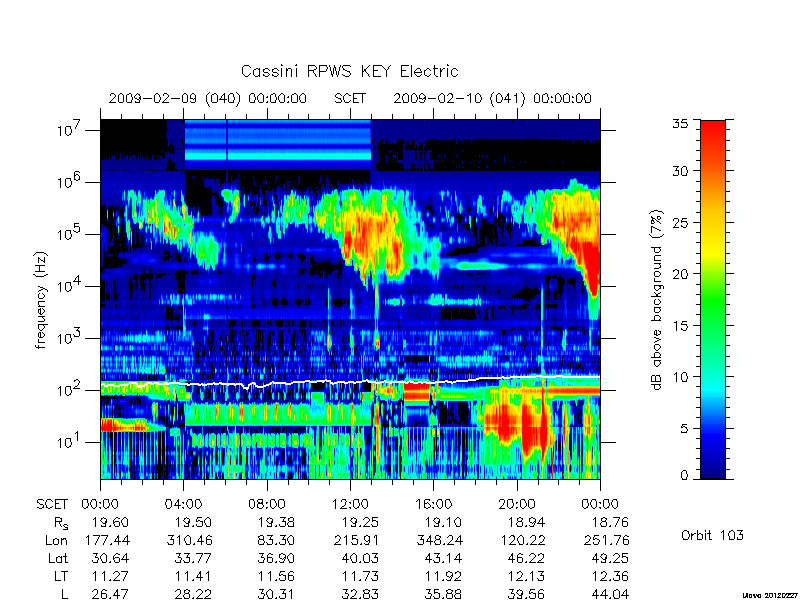The width and height of the screenshot is (800, 600).
Task: Click the 00:00 time label above Rs 18.76
Action: pos(600,505)
